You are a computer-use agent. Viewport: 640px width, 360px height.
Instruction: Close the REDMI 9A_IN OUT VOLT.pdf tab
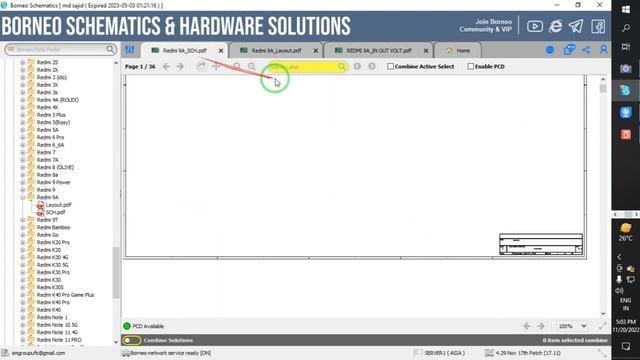tap(426, 51)
